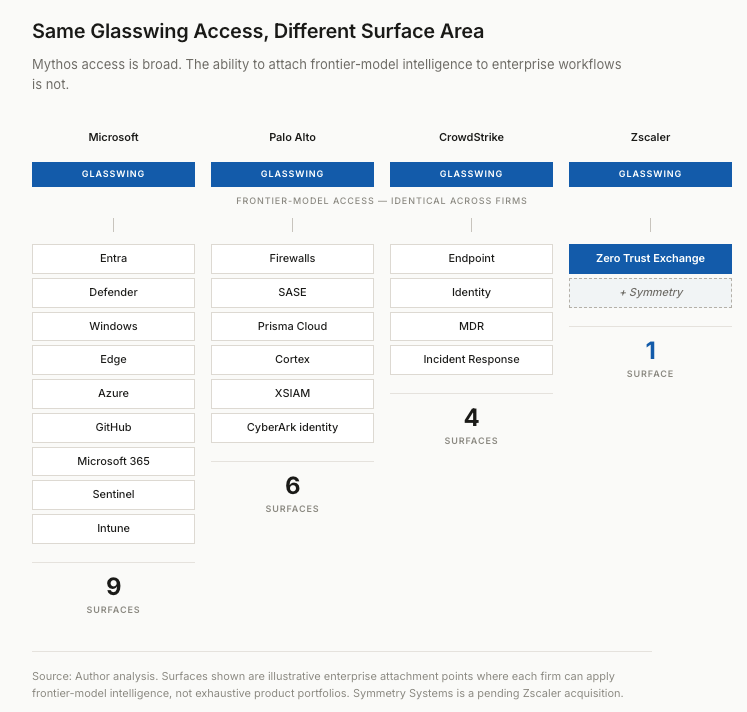
Task: Select the Microsoft 365 box
Action: click(x=113, y=461)
